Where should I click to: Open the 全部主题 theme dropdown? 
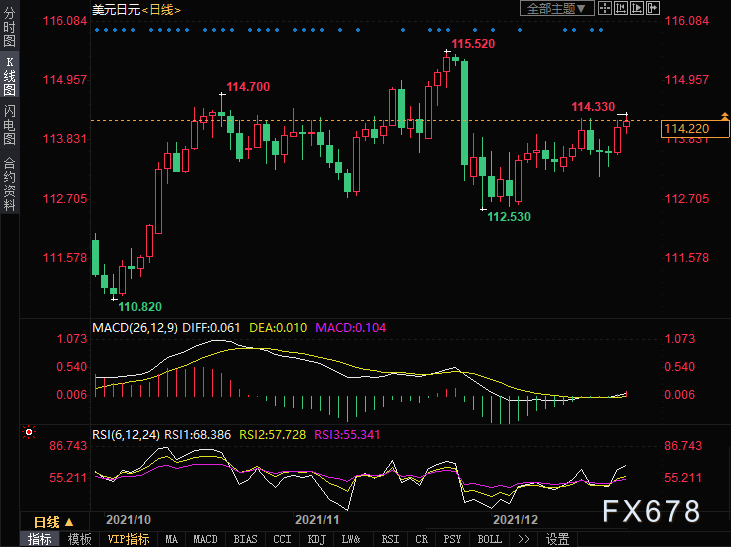point(557,8)
